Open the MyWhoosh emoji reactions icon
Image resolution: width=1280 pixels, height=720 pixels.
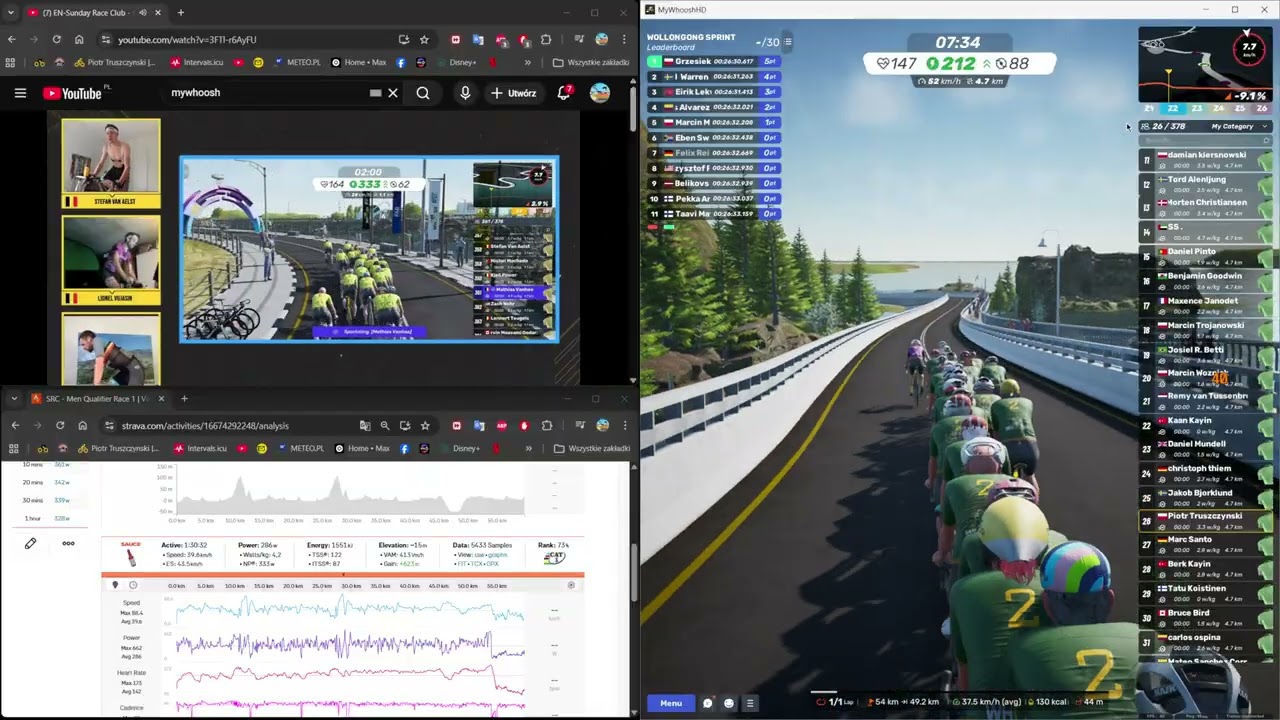click(x=728, y=703)
